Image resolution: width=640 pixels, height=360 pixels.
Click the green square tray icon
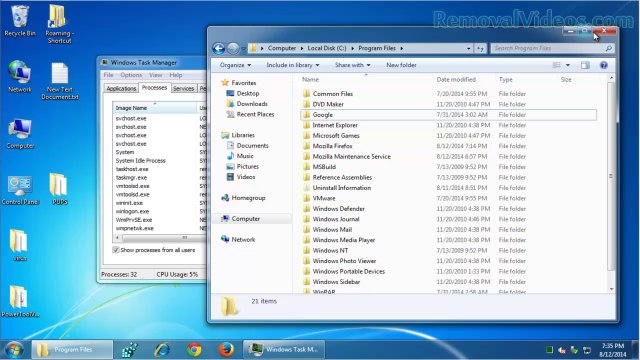[549, 350]
